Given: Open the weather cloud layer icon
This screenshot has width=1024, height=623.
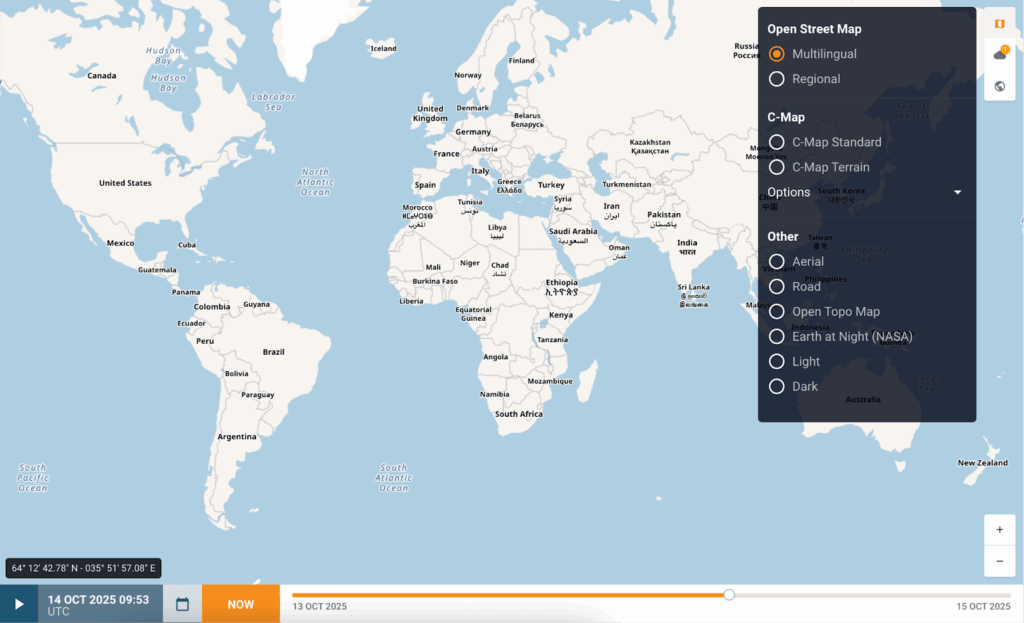Looking at the screenshot, I should (x=999, y=54).
